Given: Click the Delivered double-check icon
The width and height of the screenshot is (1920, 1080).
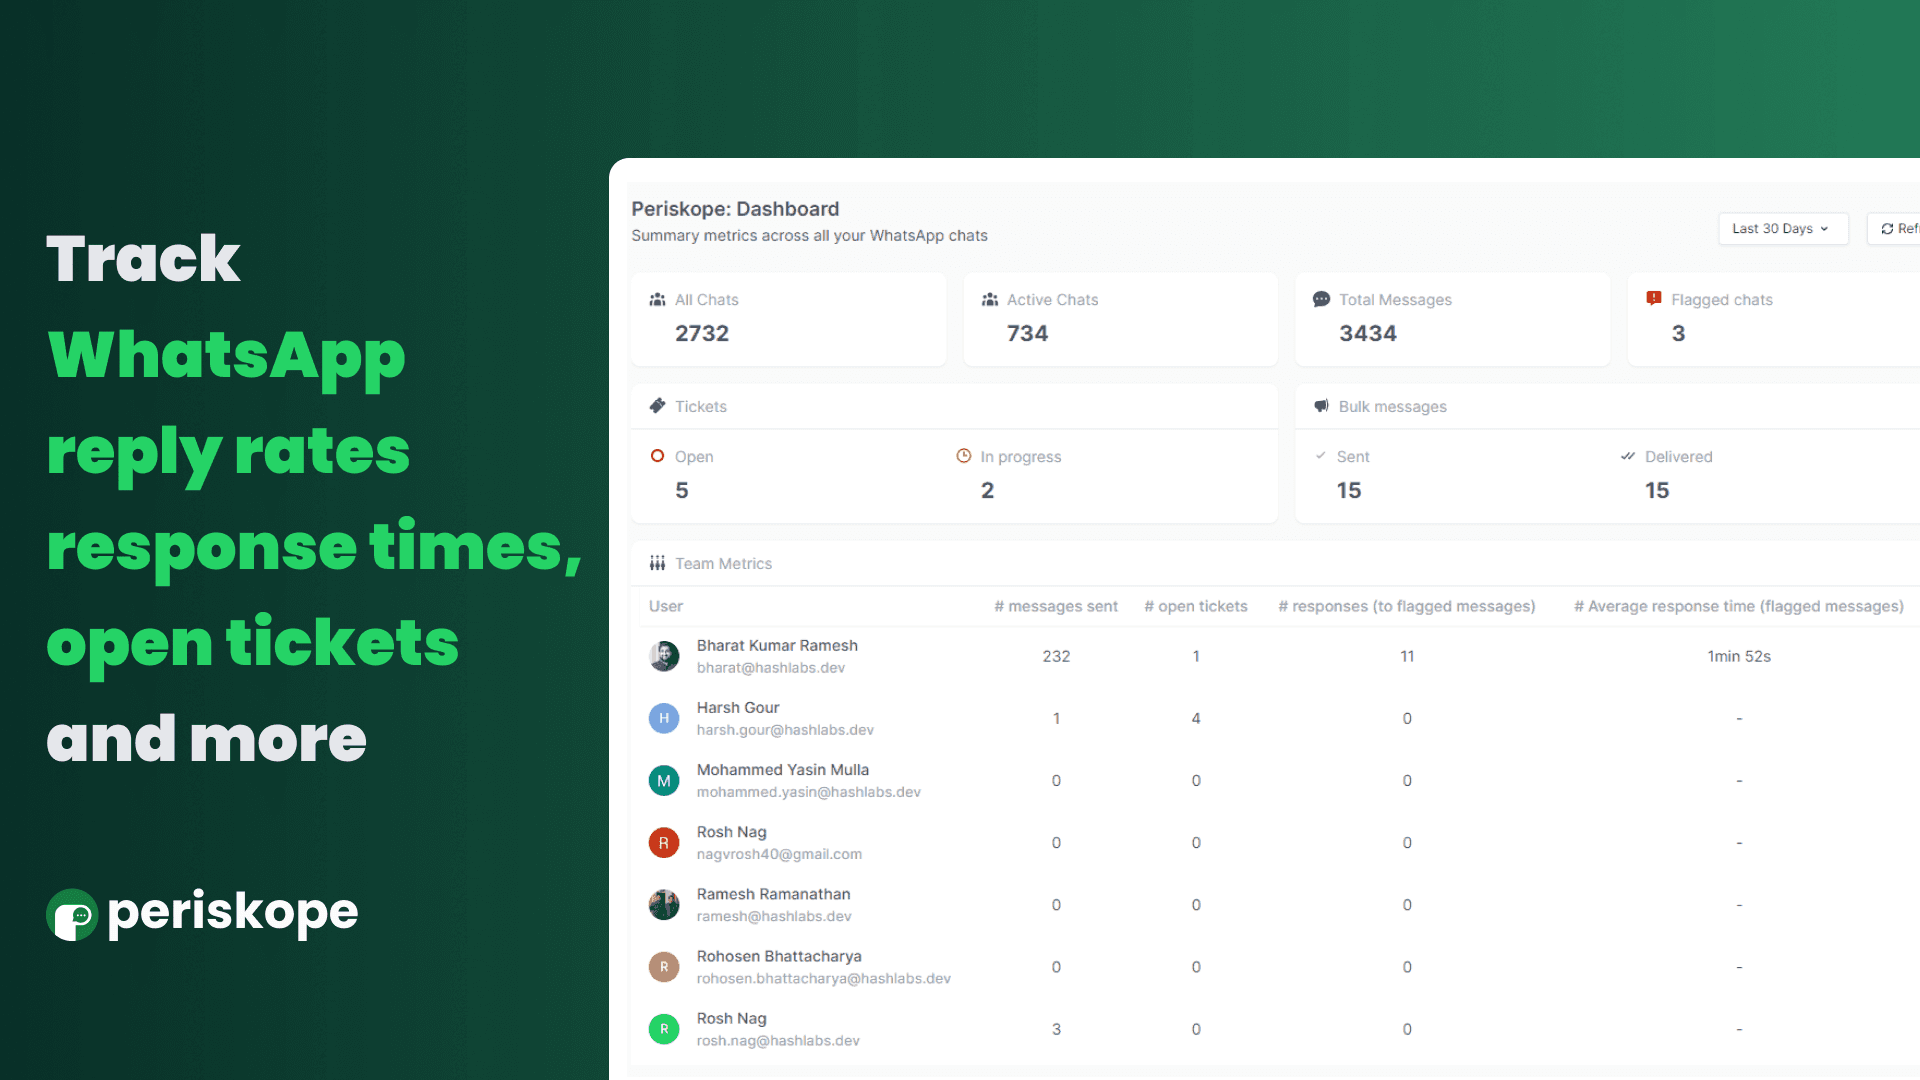Looking at the screenshot, I should click(x=1628, y=456).
